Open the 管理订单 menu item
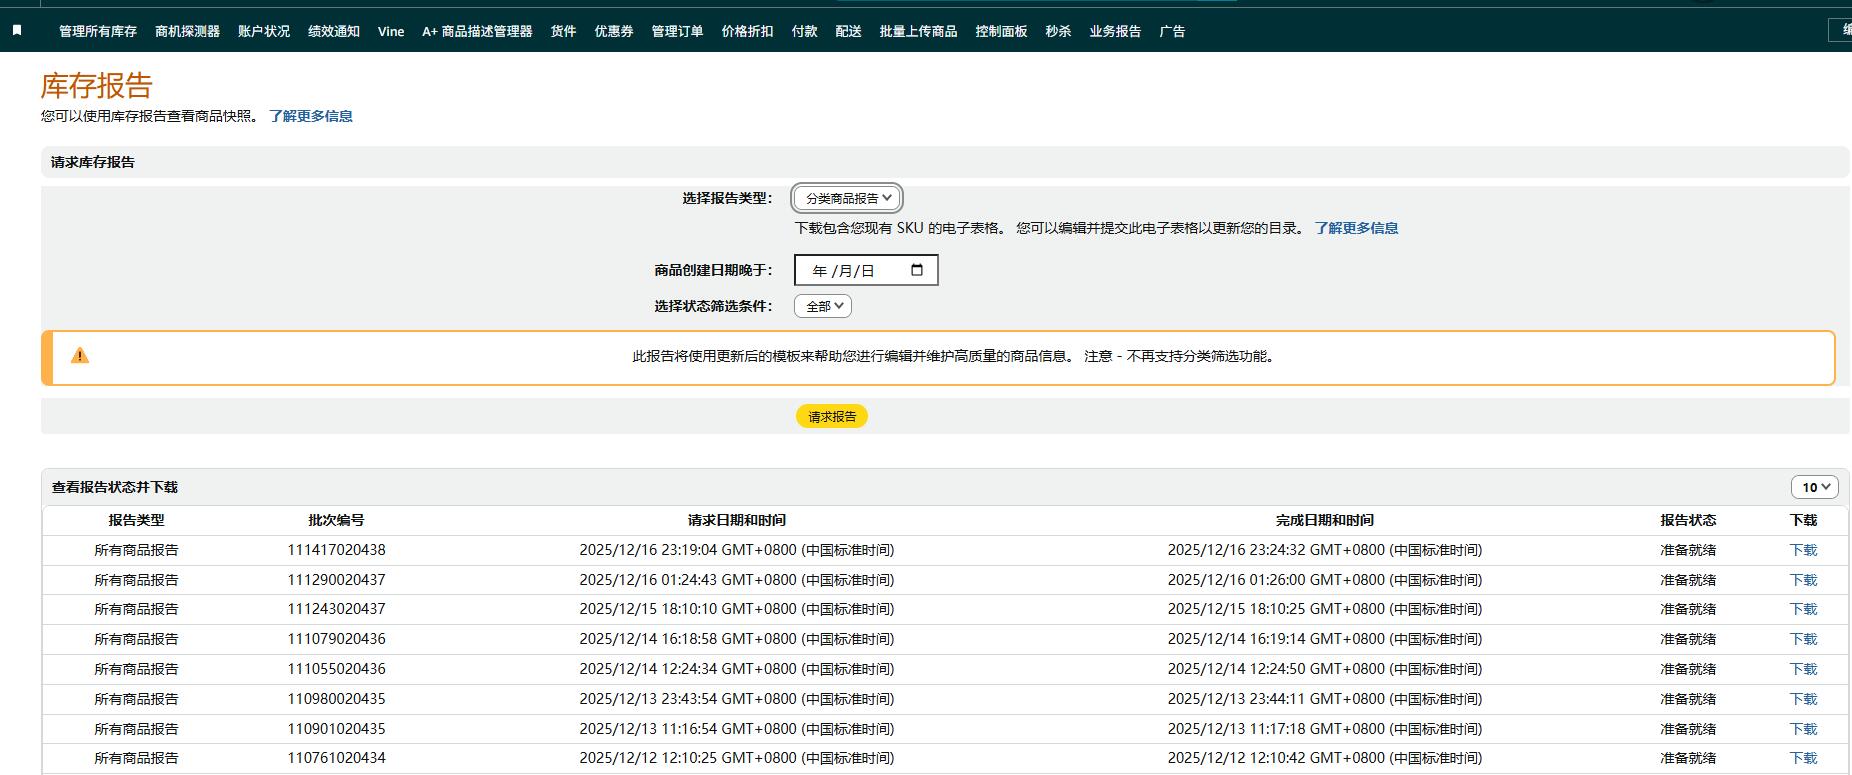The height and width of the screenshot is (775, 1852). (x=677, y=31)
